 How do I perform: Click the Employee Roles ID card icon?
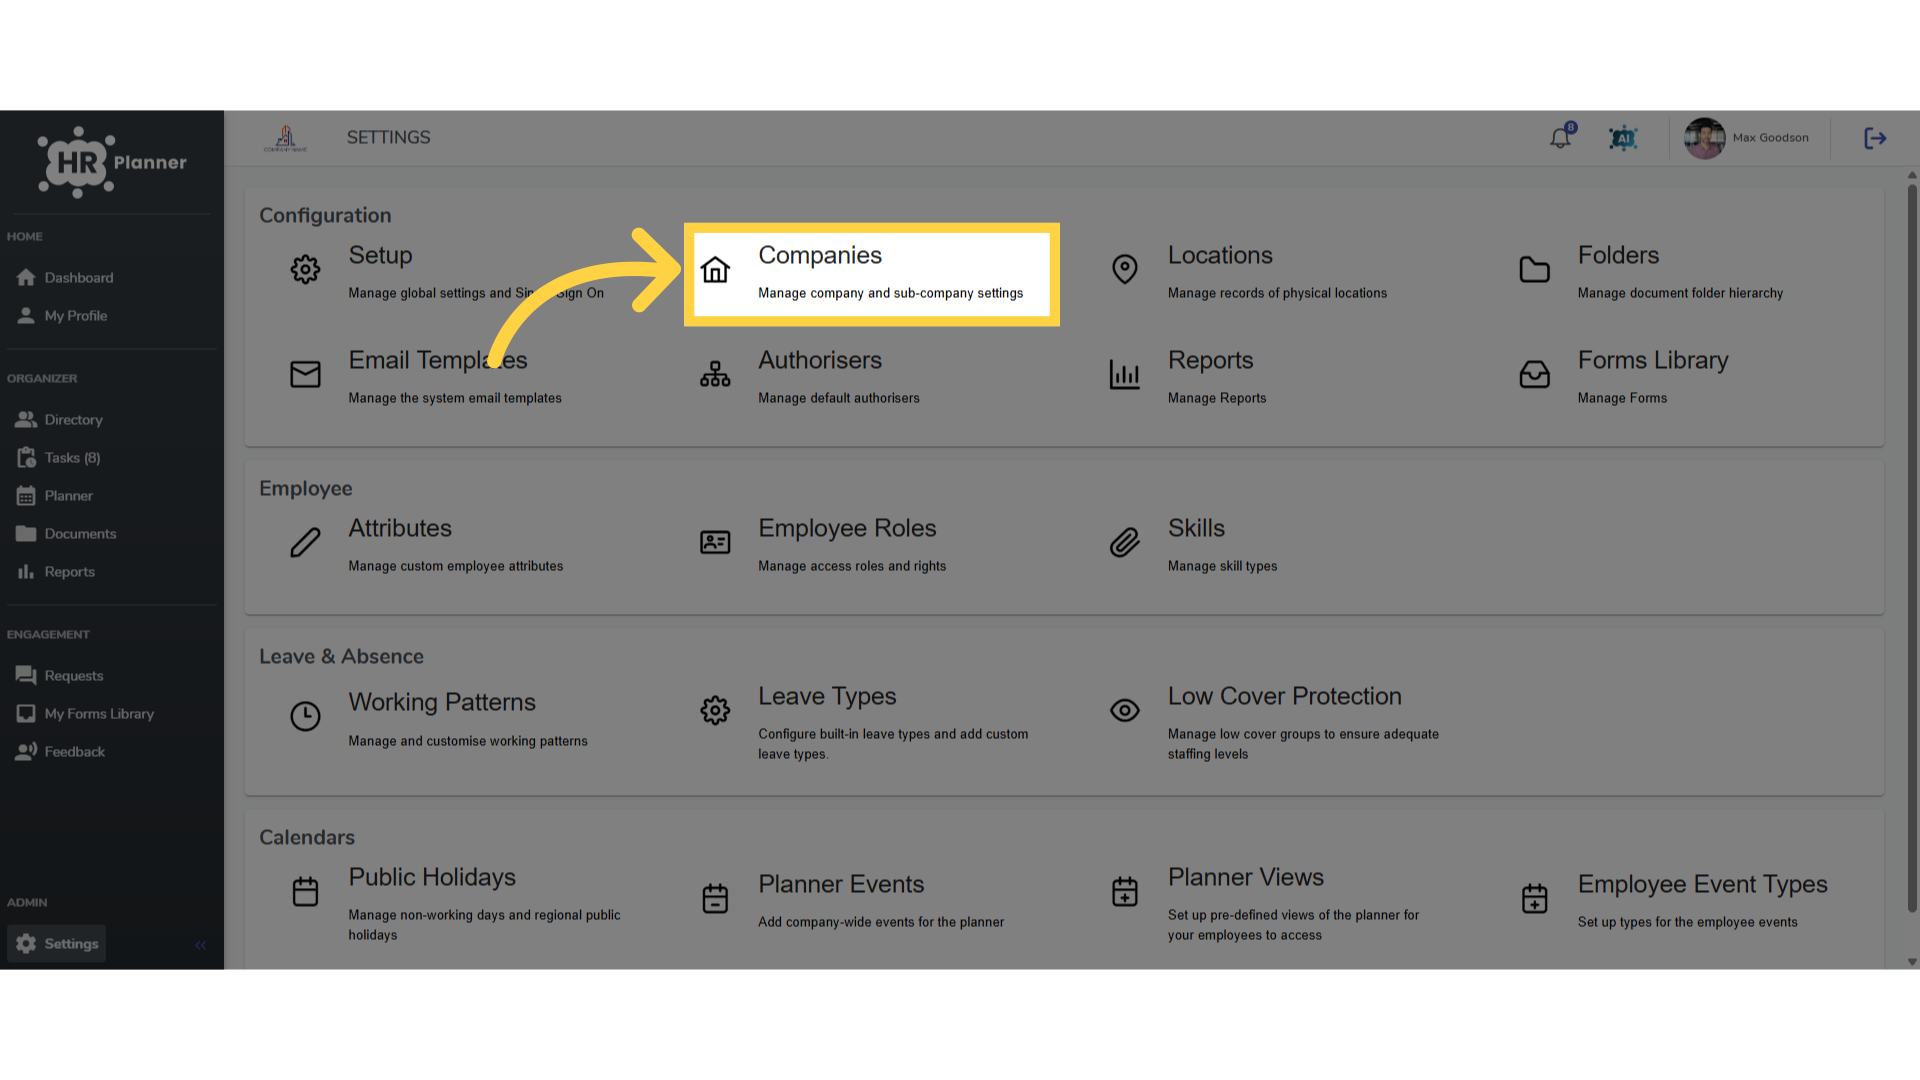tap(715, 542)
